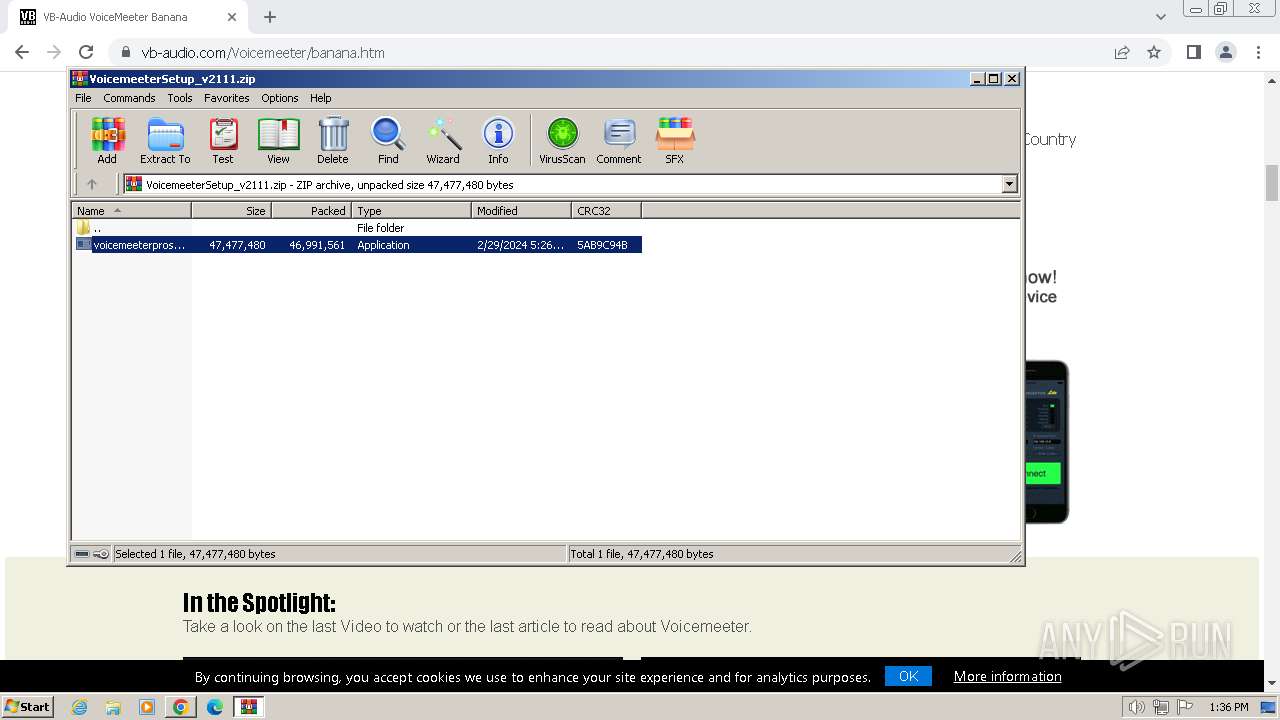Screen dimensions: 1280x720
Task: Close the VB-Audio VoiceMeeter Banana tab
Action: 232,17
